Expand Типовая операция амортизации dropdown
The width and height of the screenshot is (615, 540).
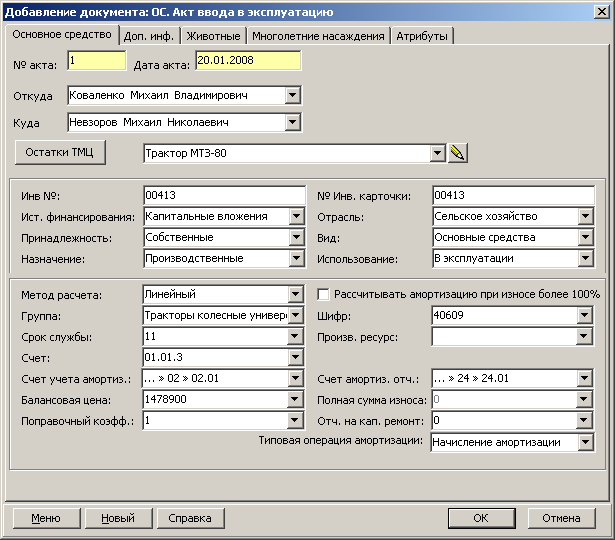tap(585, 442)
